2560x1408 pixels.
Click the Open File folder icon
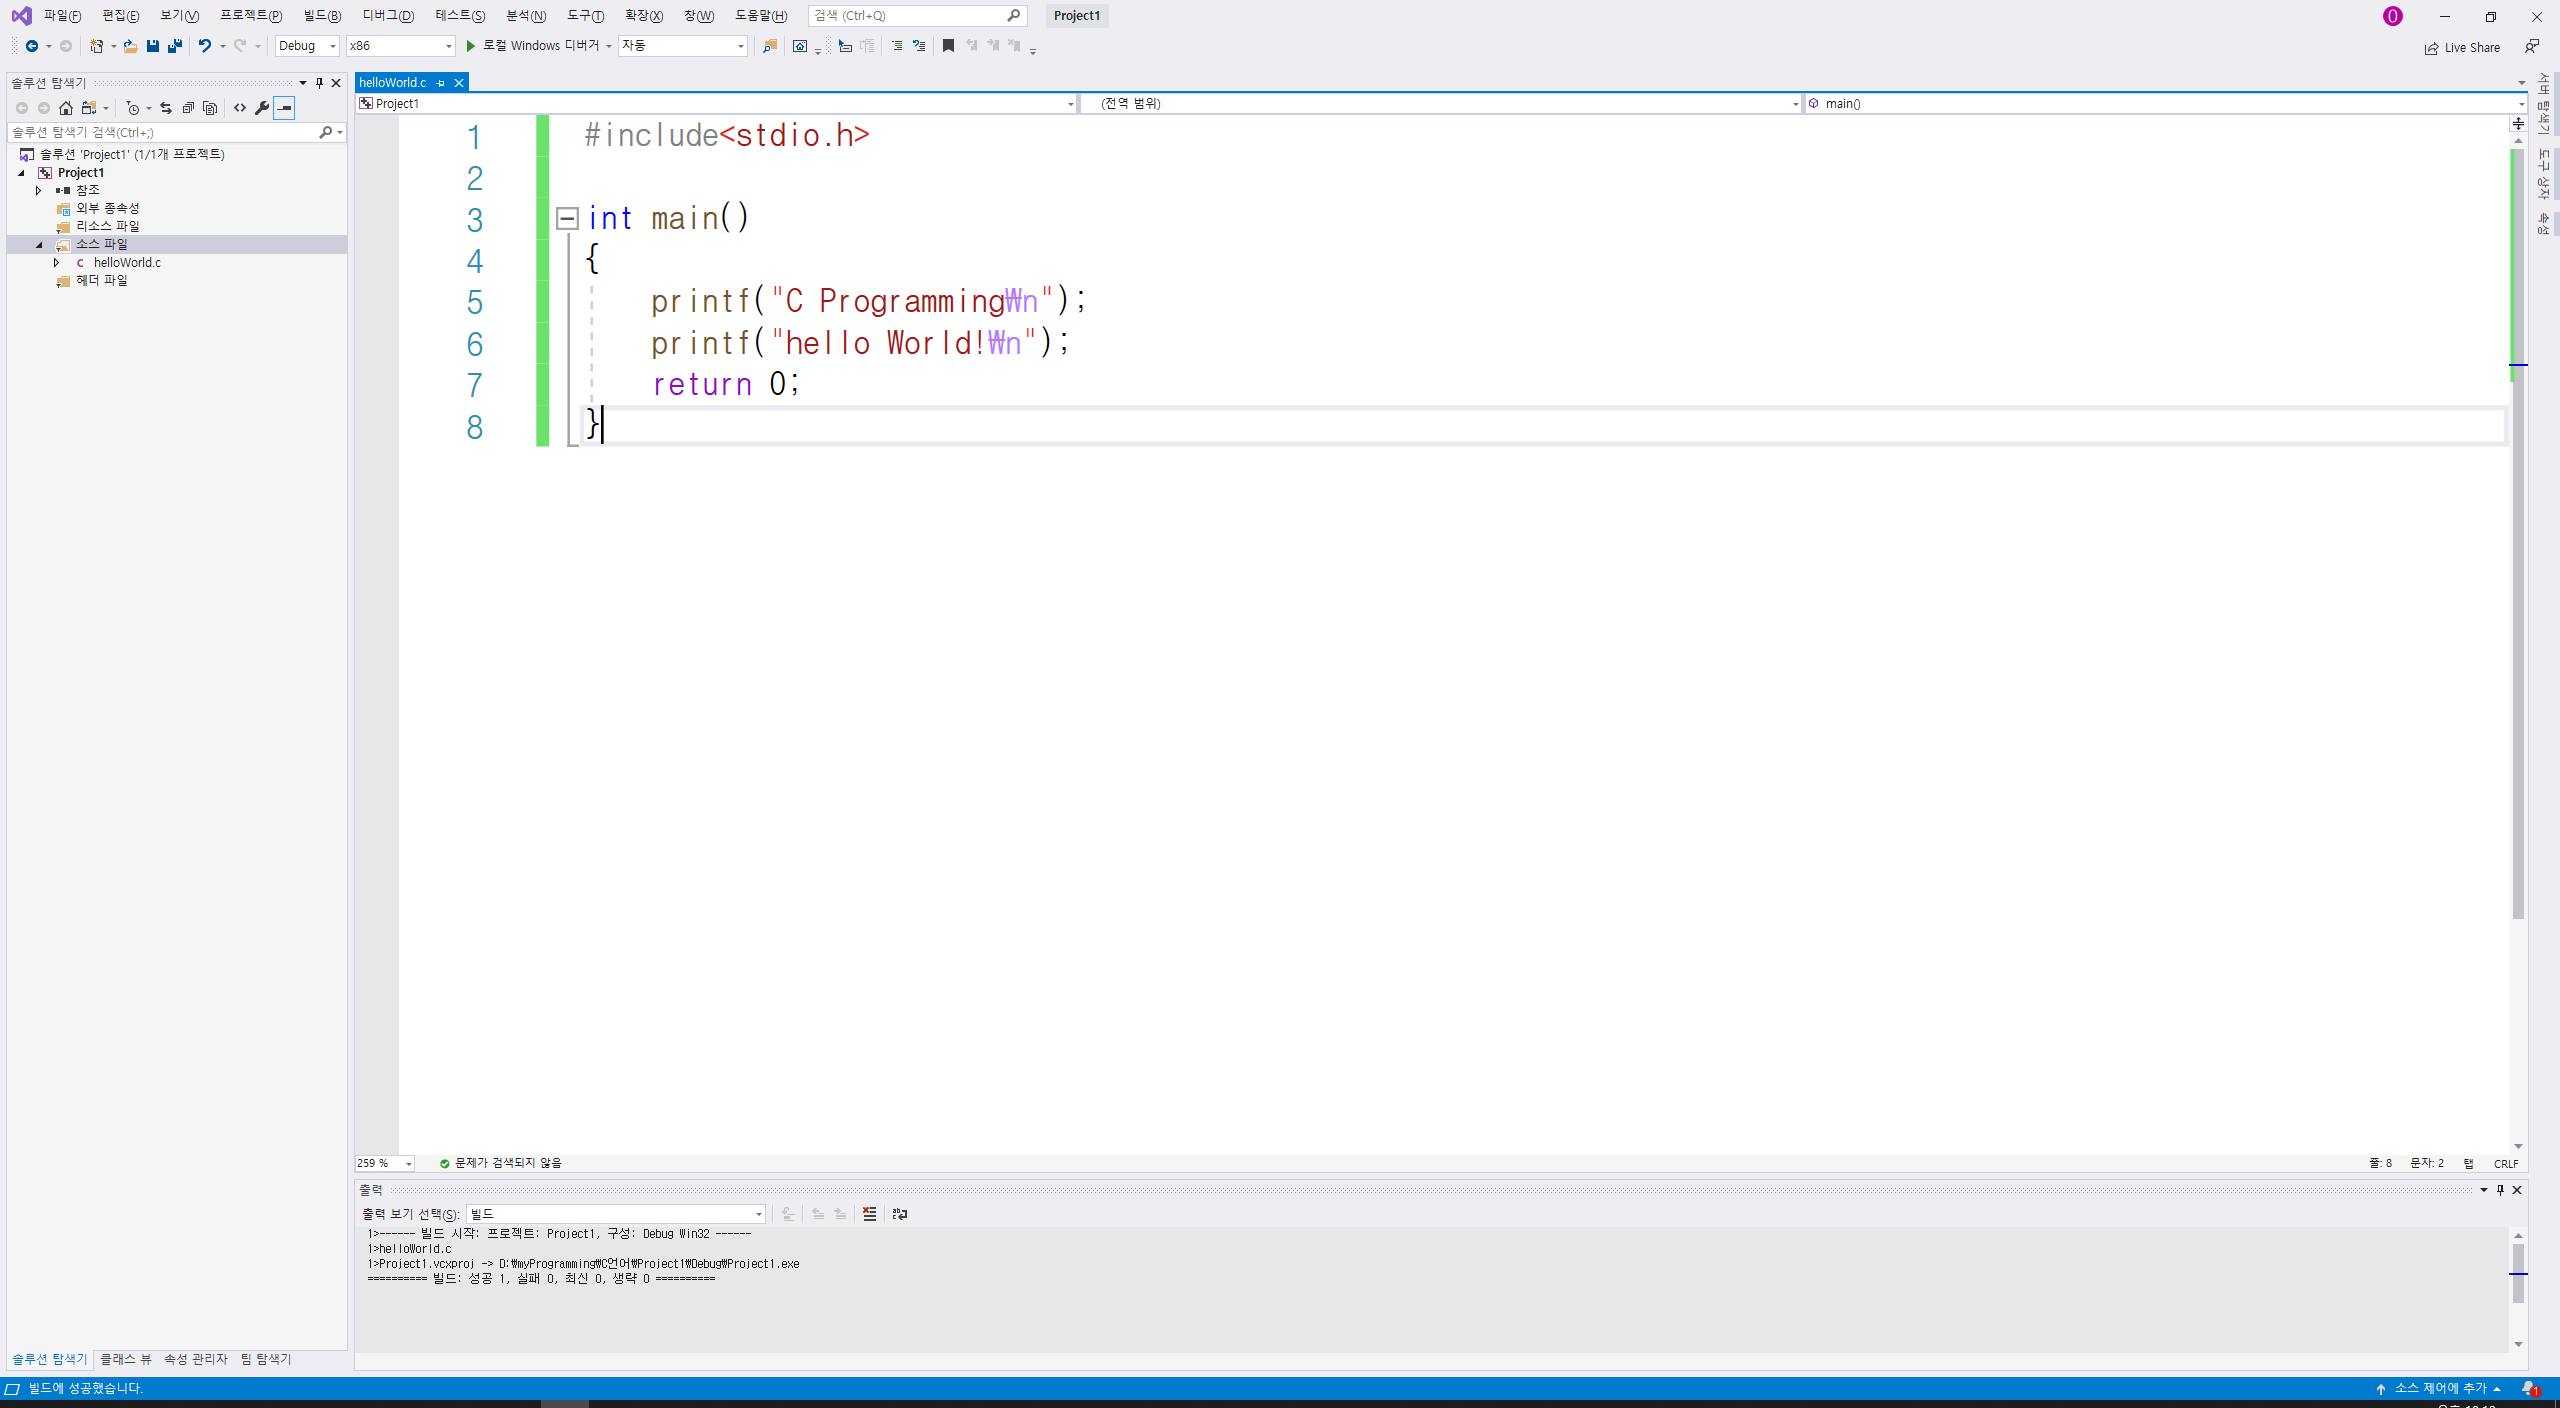click(x=130, y=46)
